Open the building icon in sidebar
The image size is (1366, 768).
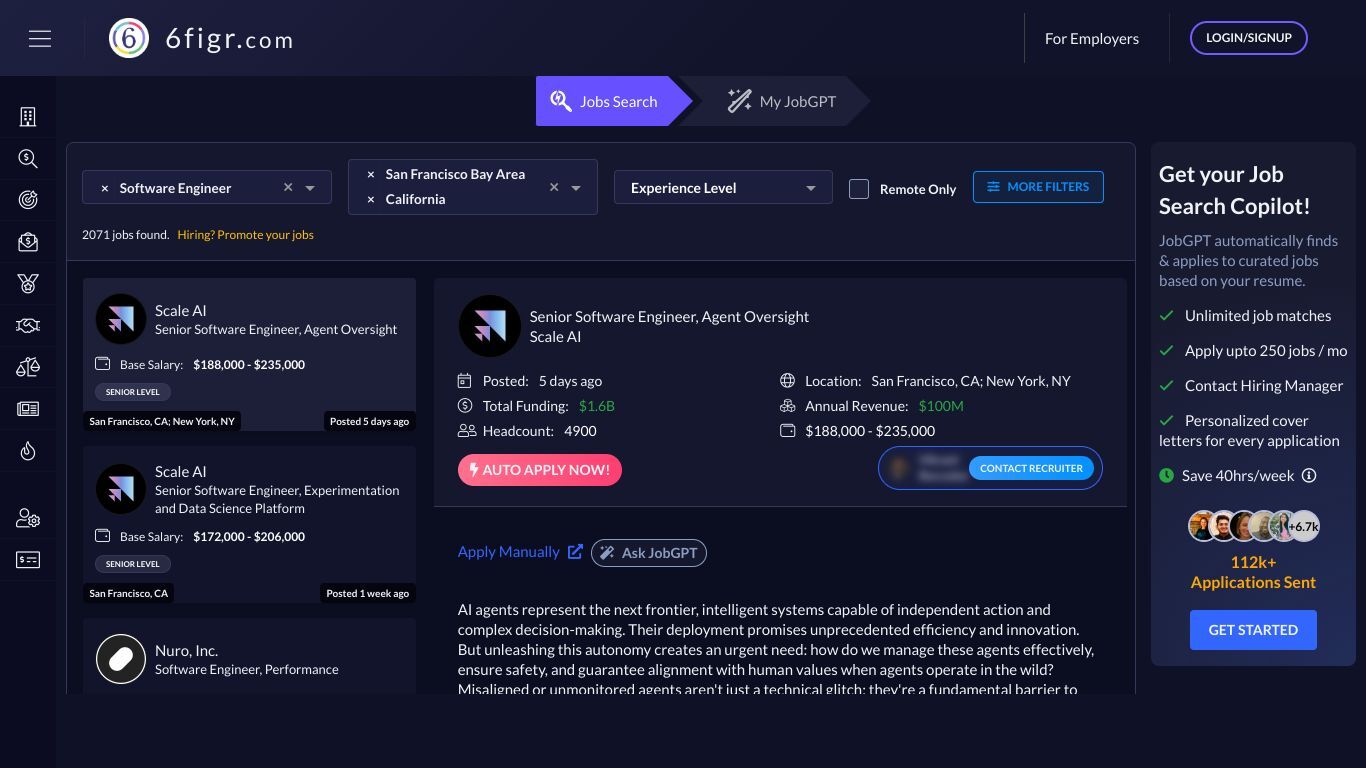point(28,117)
